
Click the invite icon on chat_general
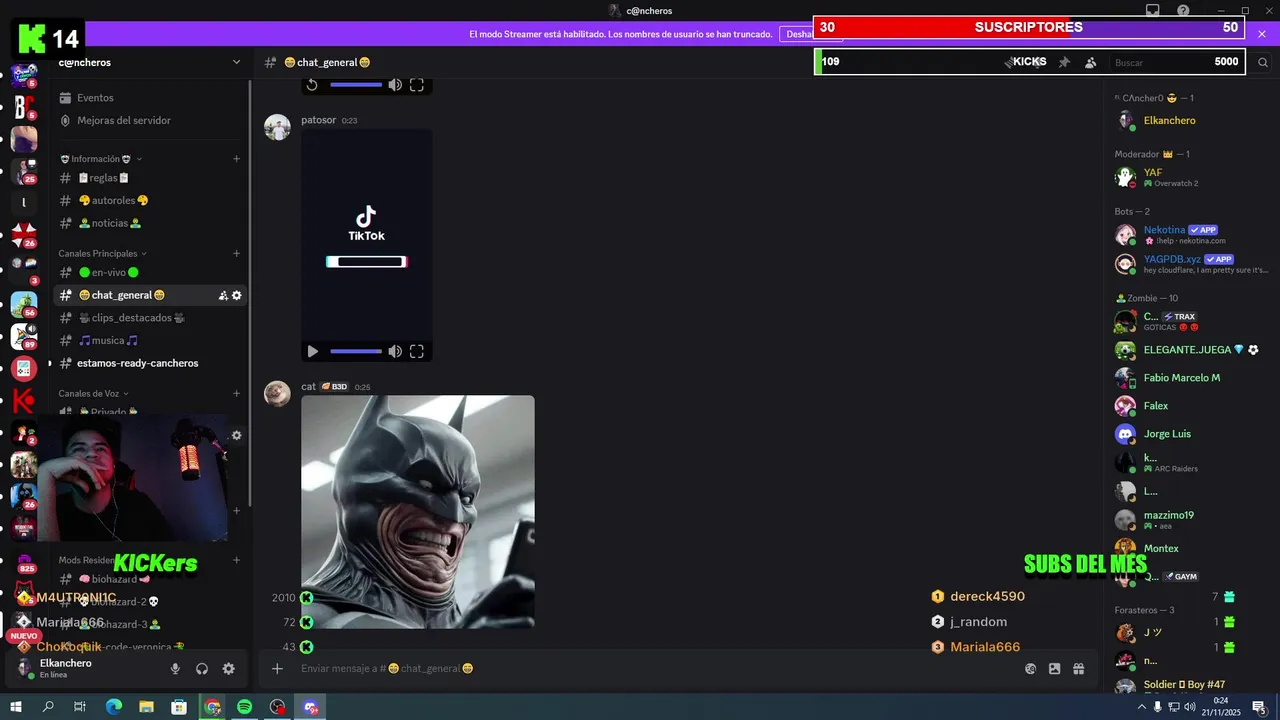(x=223, y=295)
